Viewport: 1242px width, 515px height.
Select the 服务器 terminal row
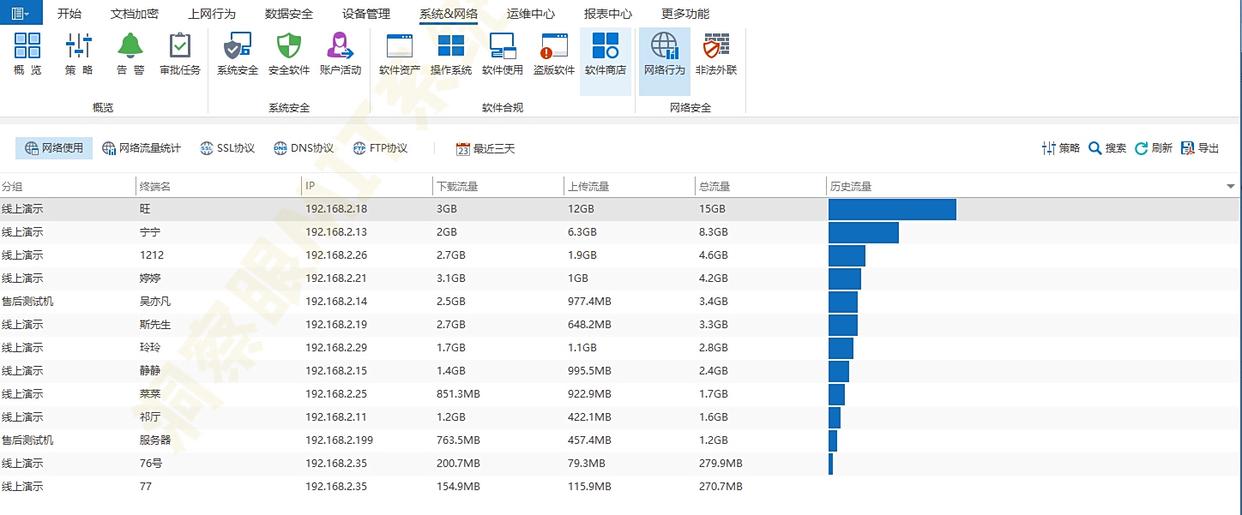tap(621, 440)
